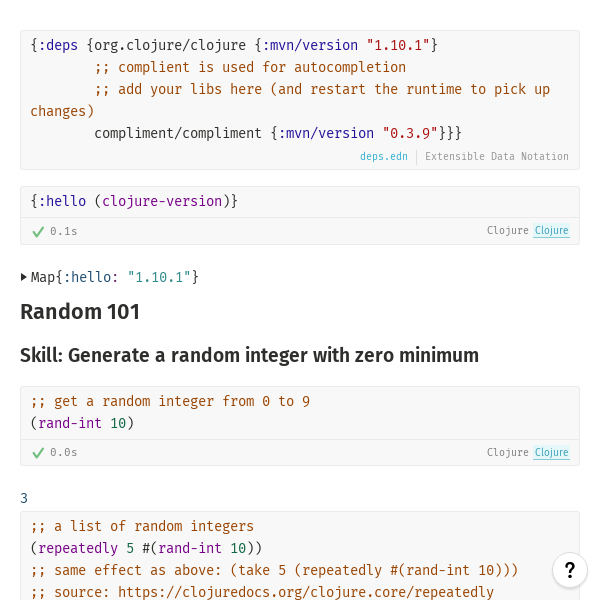Viewport: 600px width, 600px height.
Task: Click the Skill: Generate random integer heading
Action: point(249,355)
